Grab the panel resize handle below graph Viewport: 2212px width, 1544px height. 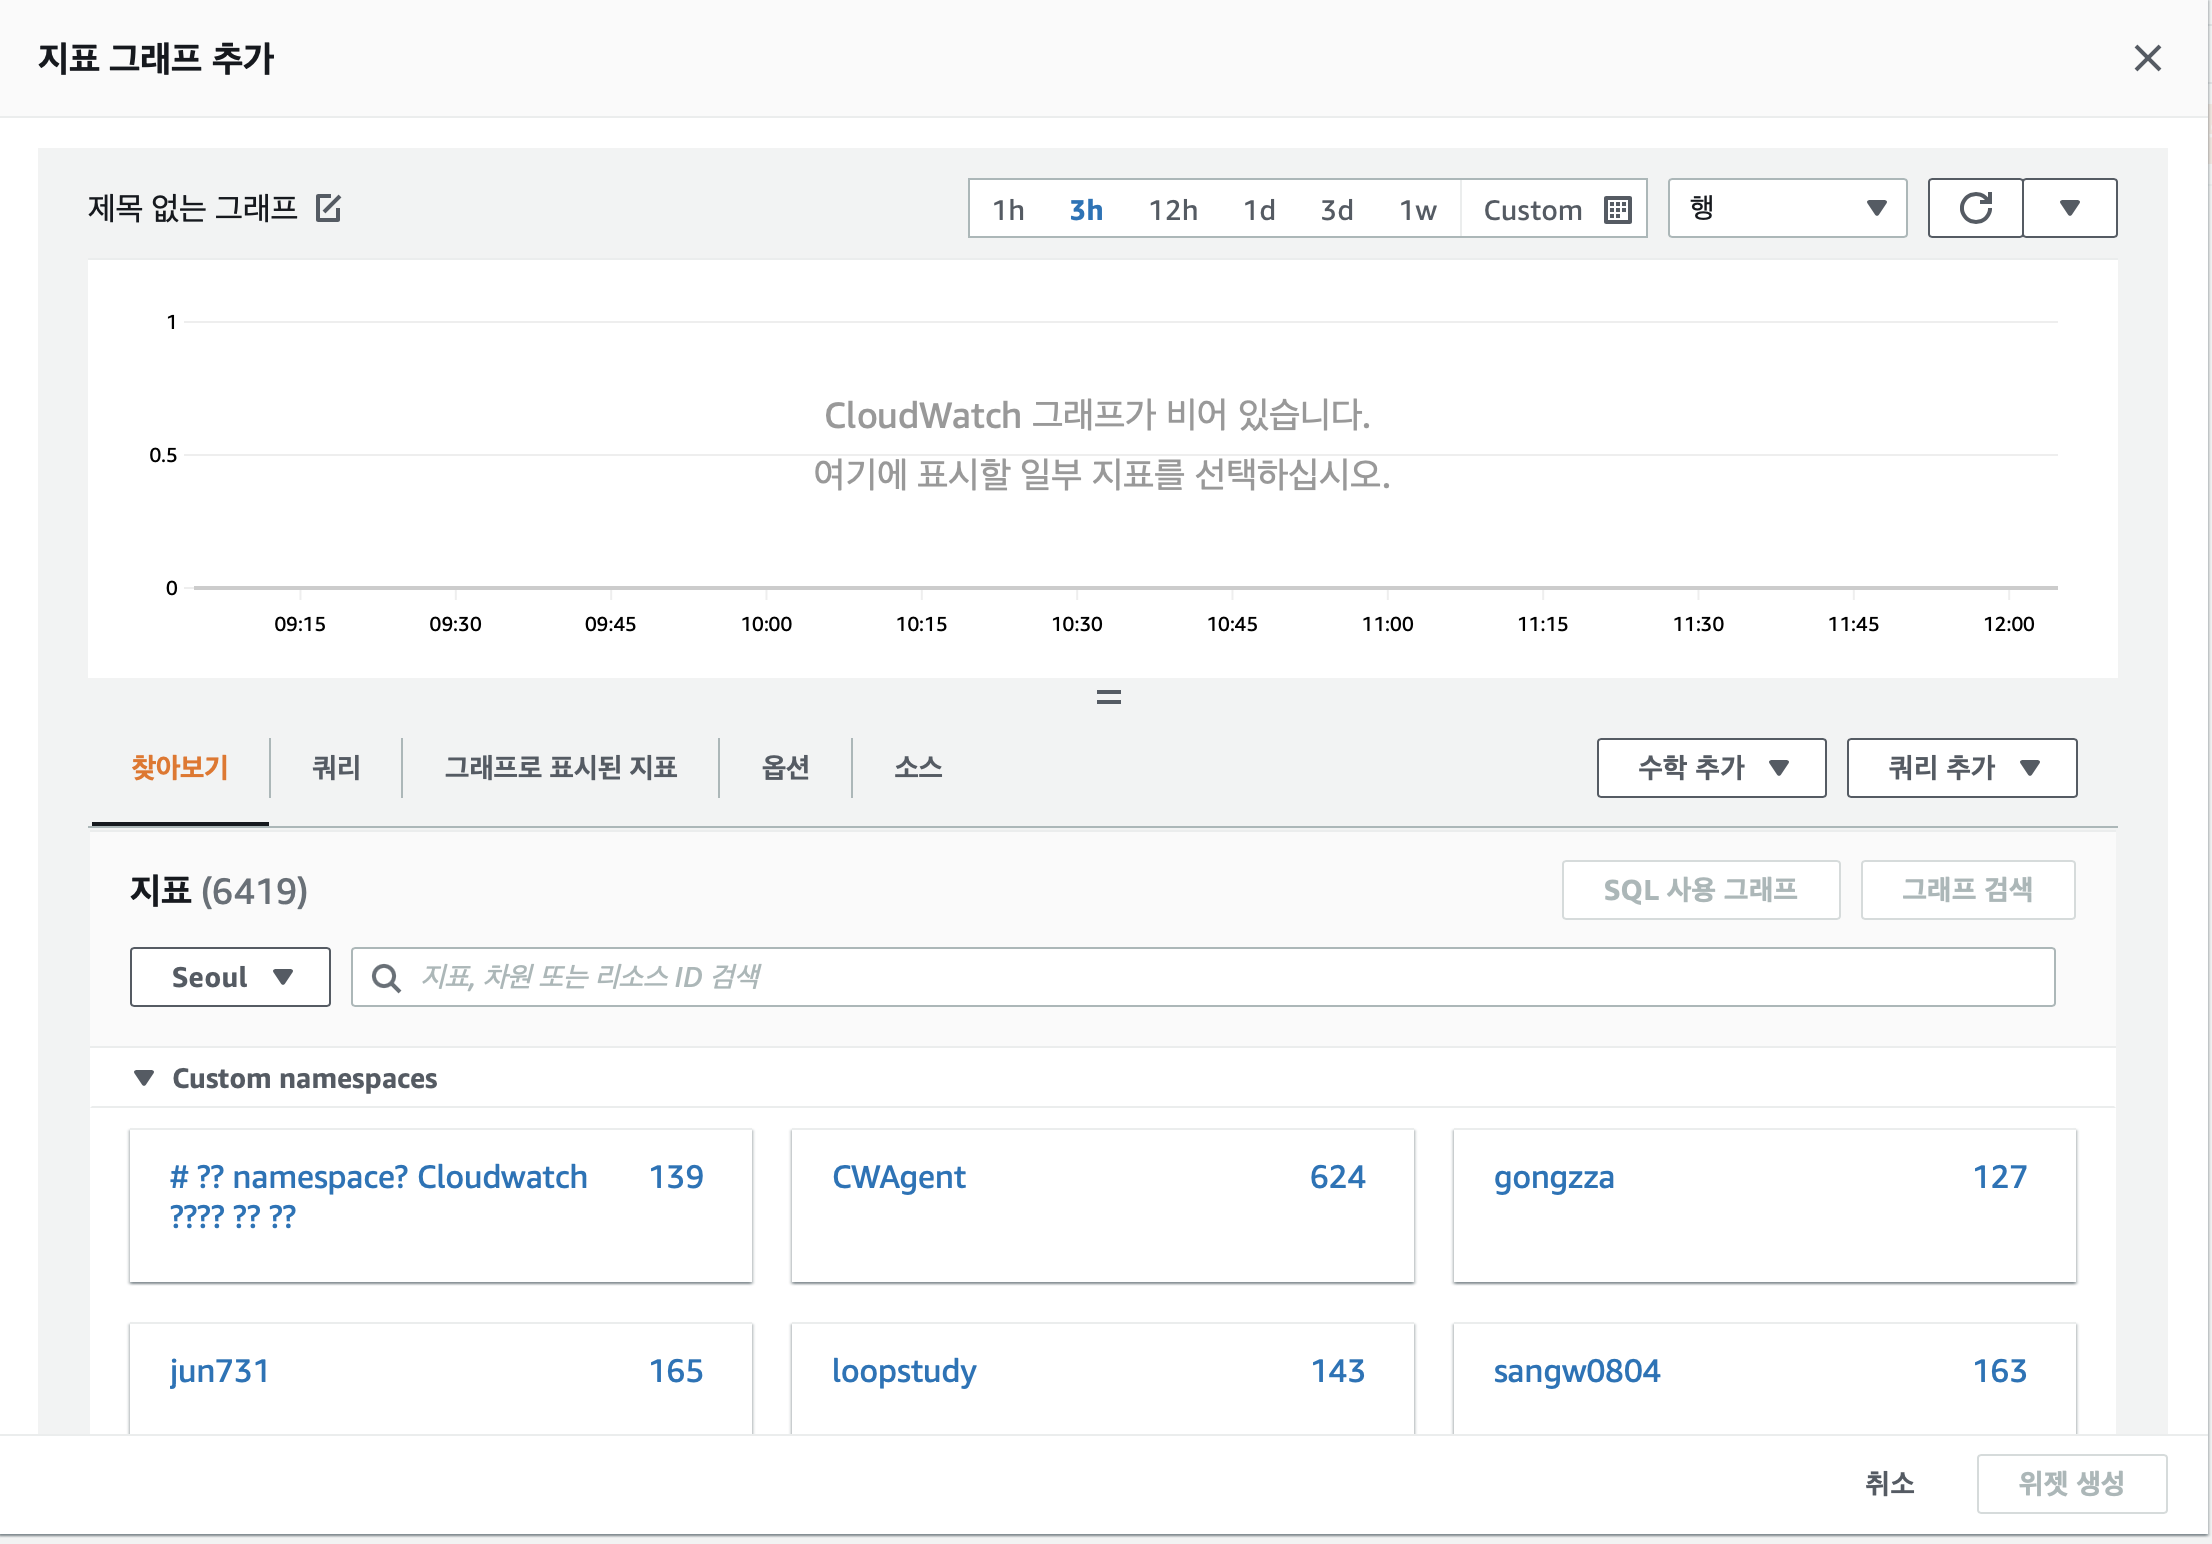pos(1108,697)
